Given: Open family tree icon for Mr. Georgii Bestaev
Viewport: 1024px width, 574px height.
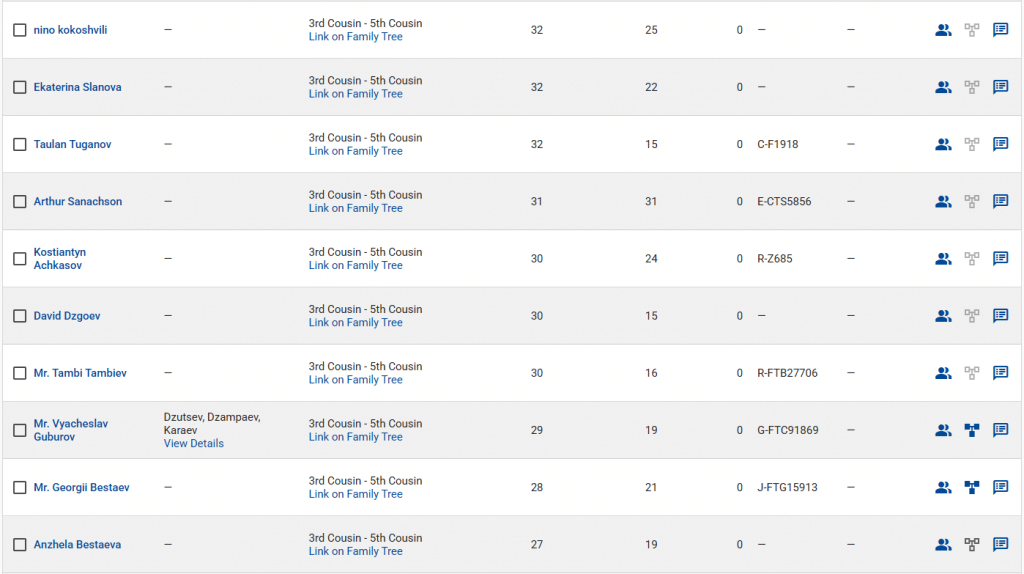Looking at the screenshot, I should pyautogui.click(x=971, y=487).
